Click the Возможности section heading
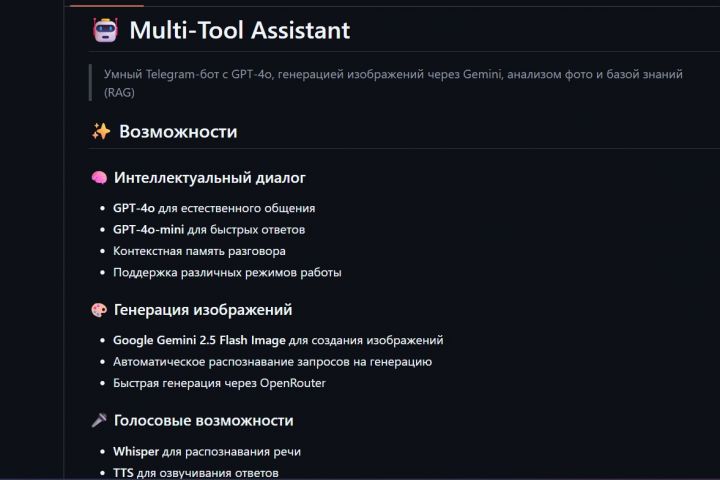 (178, 131)
